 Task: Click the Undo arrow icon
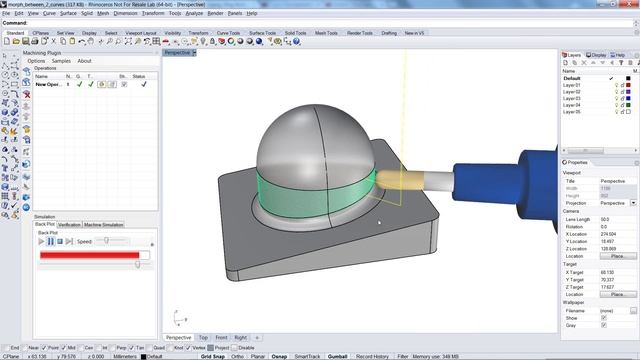tap(82, 41)
